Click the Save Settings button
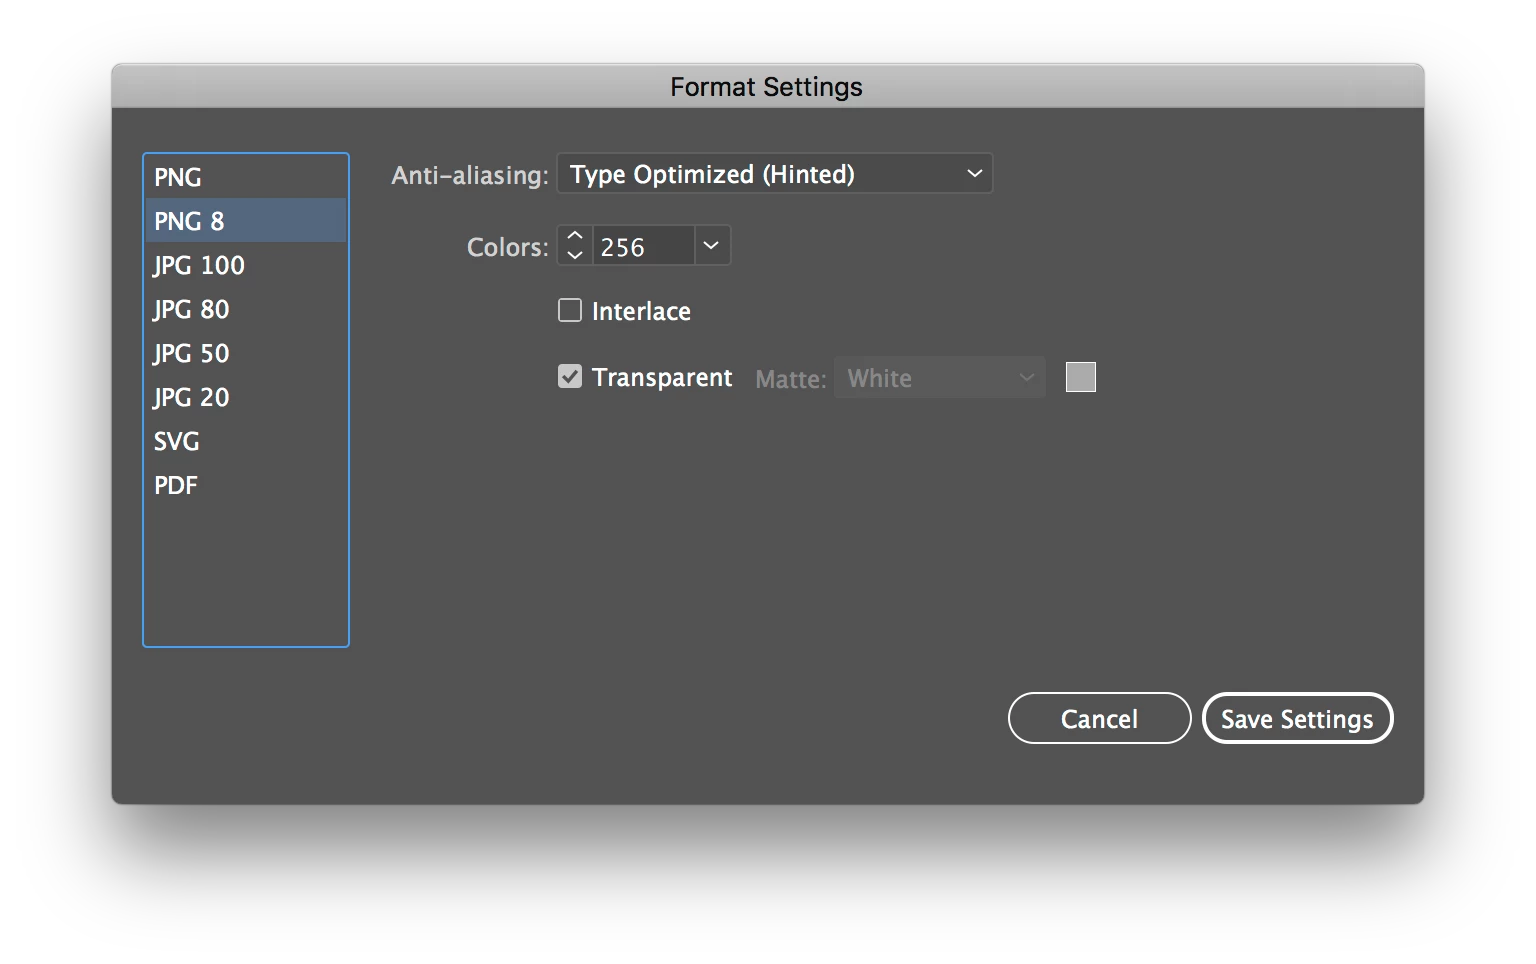The width and height of the screenshot is (1536, 964). (x=1298, y=719)
